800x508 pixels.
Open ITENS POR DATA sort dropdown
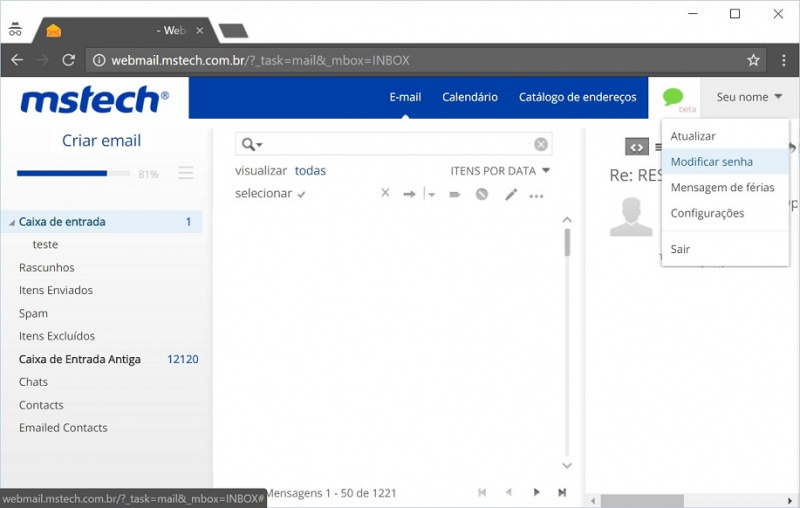(x=500, y=171)
